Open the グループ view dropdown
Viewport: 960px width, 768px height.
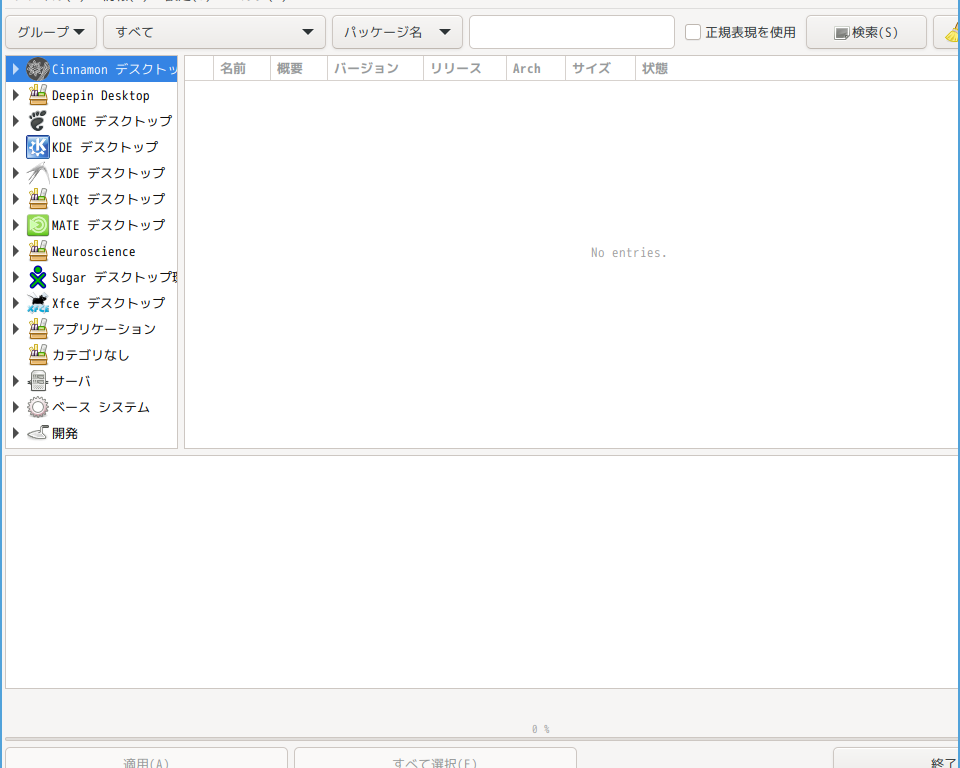coord(51,32)
